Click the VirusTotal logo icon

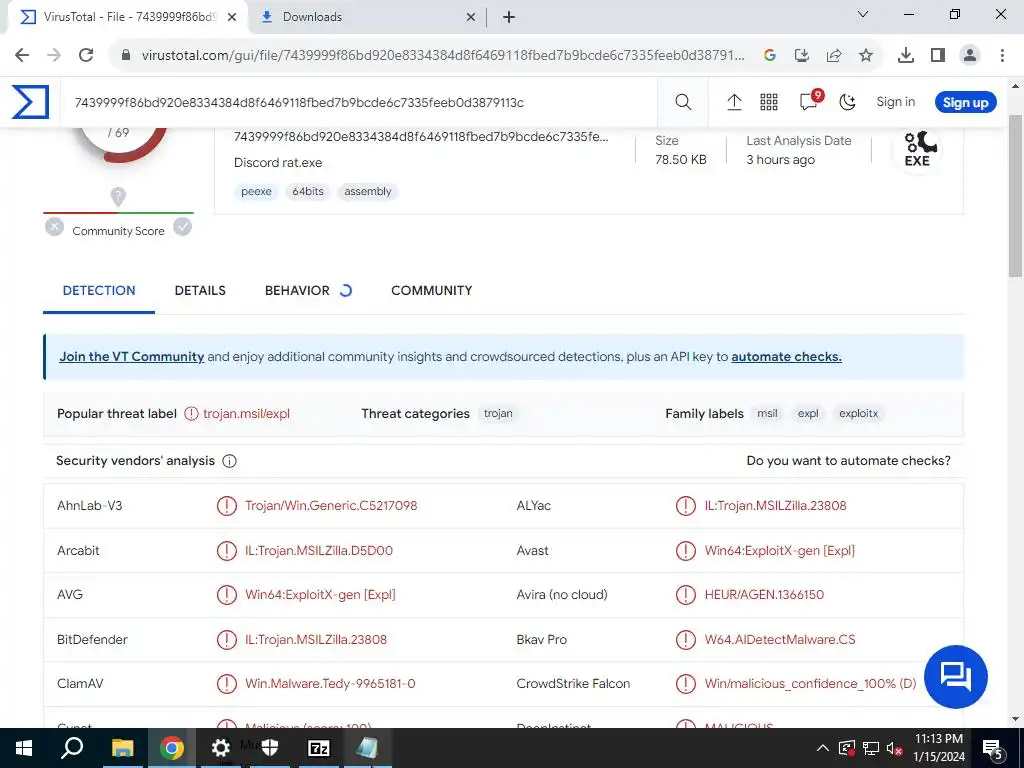pyautogui.click(x=30, y=102)
